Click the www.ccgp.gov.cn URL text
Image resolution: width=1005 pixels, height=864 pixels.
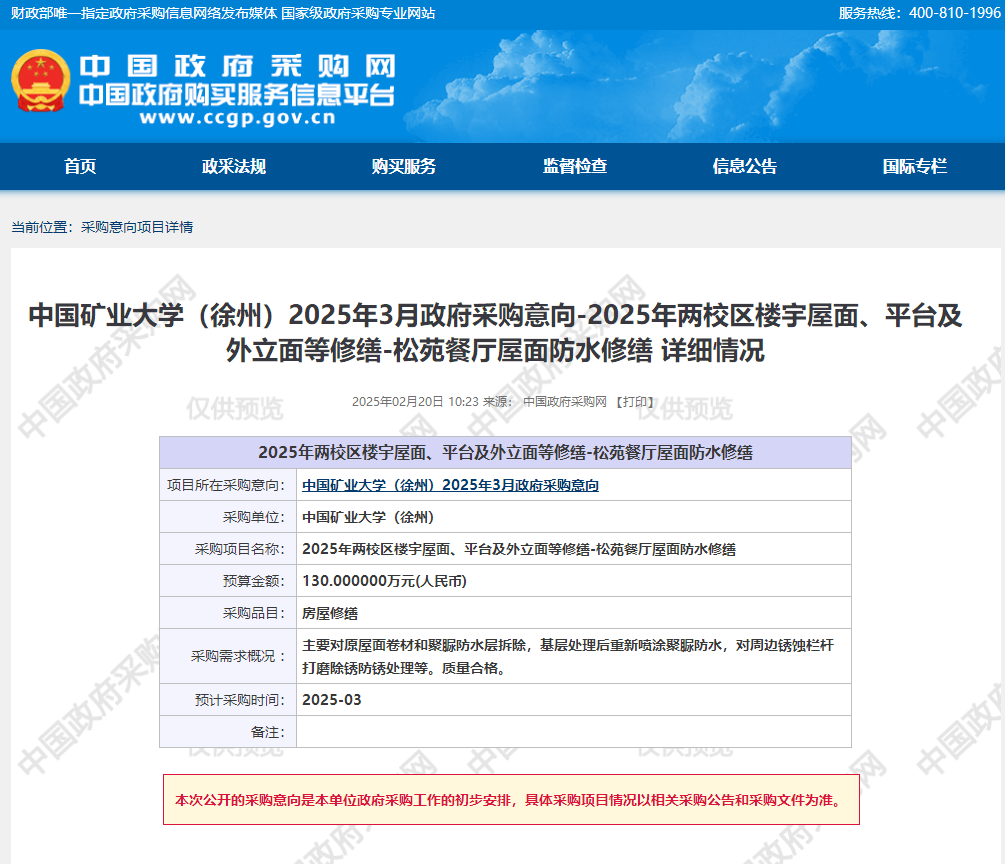pyautogui.click(x=238, y=117)
